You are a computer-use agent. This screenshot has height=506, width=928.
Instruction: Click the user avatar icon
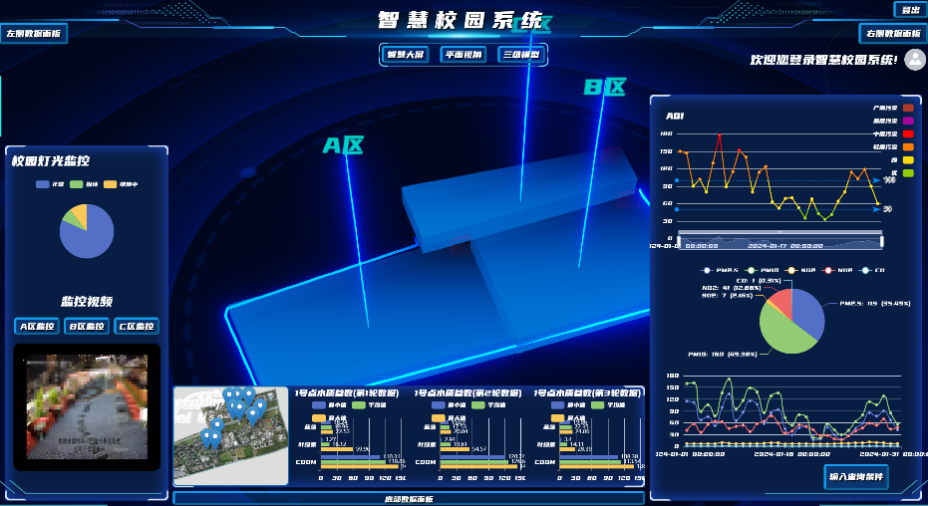914,60
